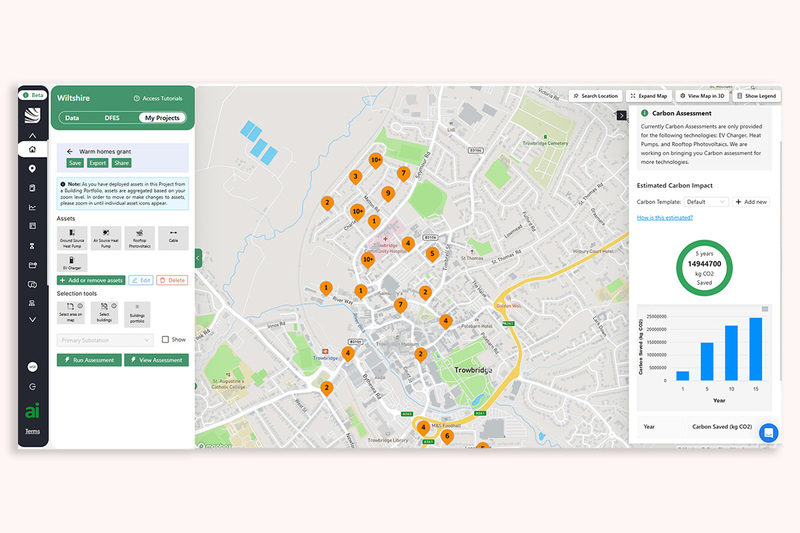Enable the Show checkbox

click(x=166, y=340)
